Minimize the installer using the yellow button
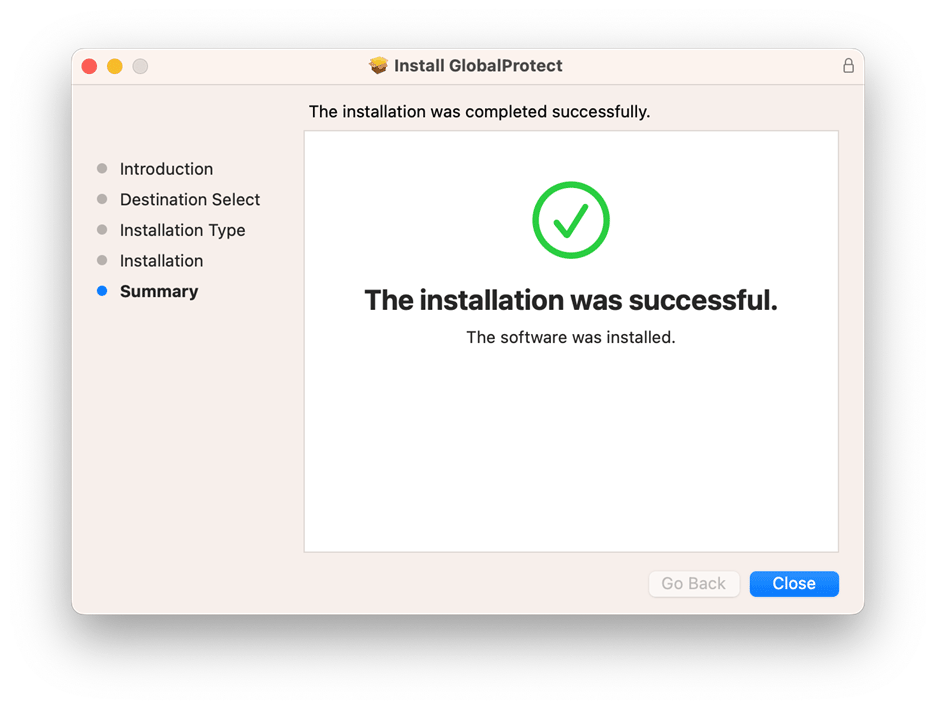Screen dimensions: 936x709 click(x=114, y=65)
